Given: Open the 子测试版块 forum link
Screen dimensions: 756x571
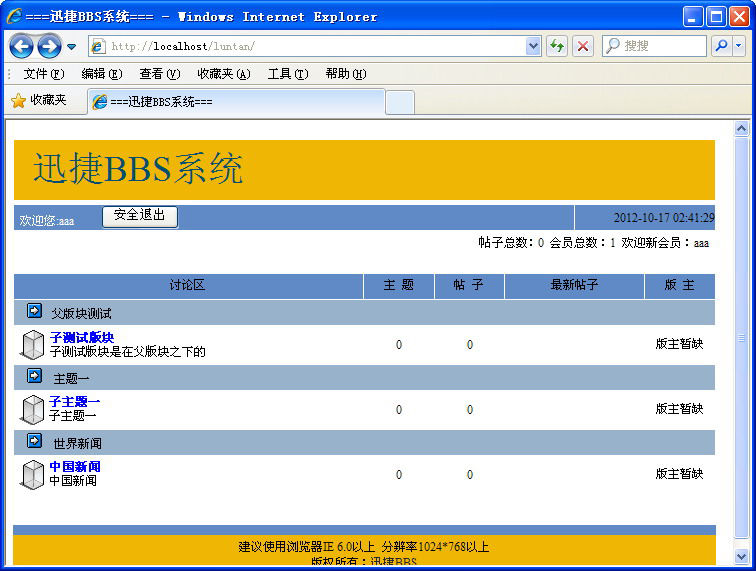Looking at the screenshot, I should pyautogui.click(x=82, y=337).
